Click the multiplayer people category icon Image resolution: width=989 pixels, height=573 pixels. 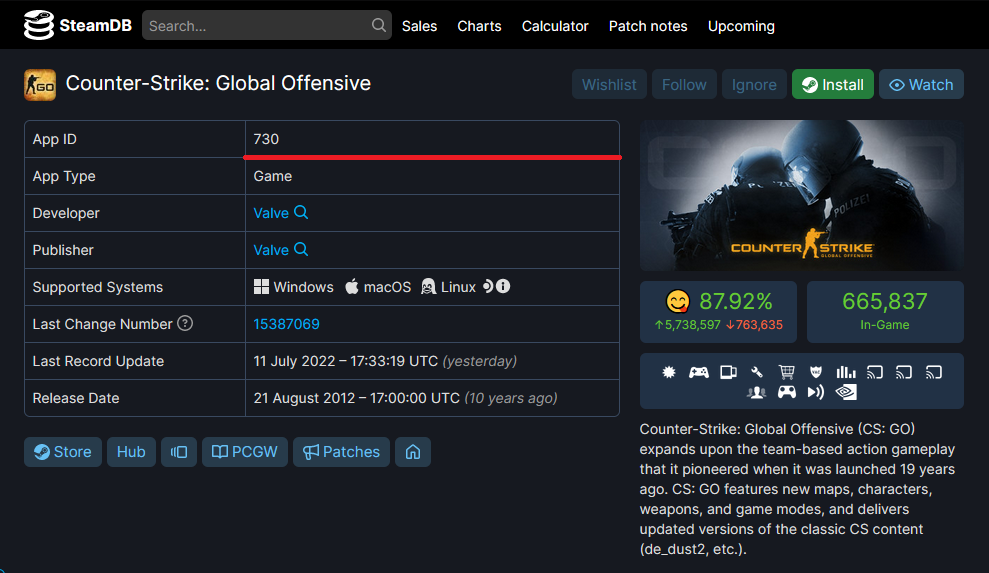[756, 393]
